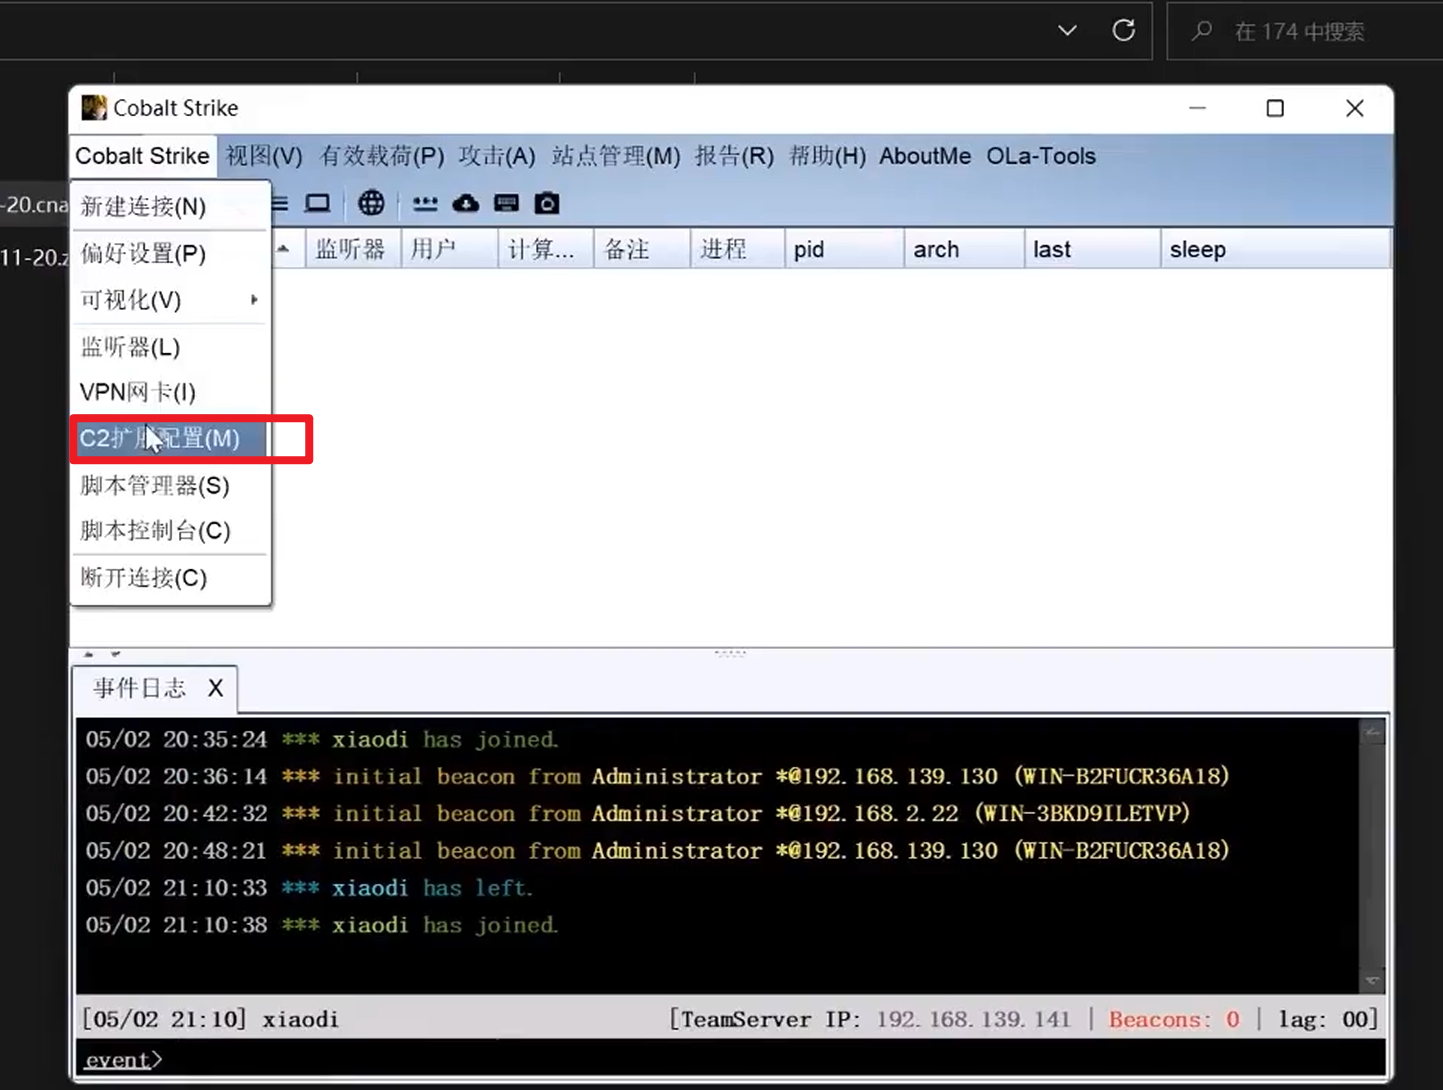Open the AboutMe menu
Viewport: 1443px width, 1090px height.
click(x=925, y=156)
